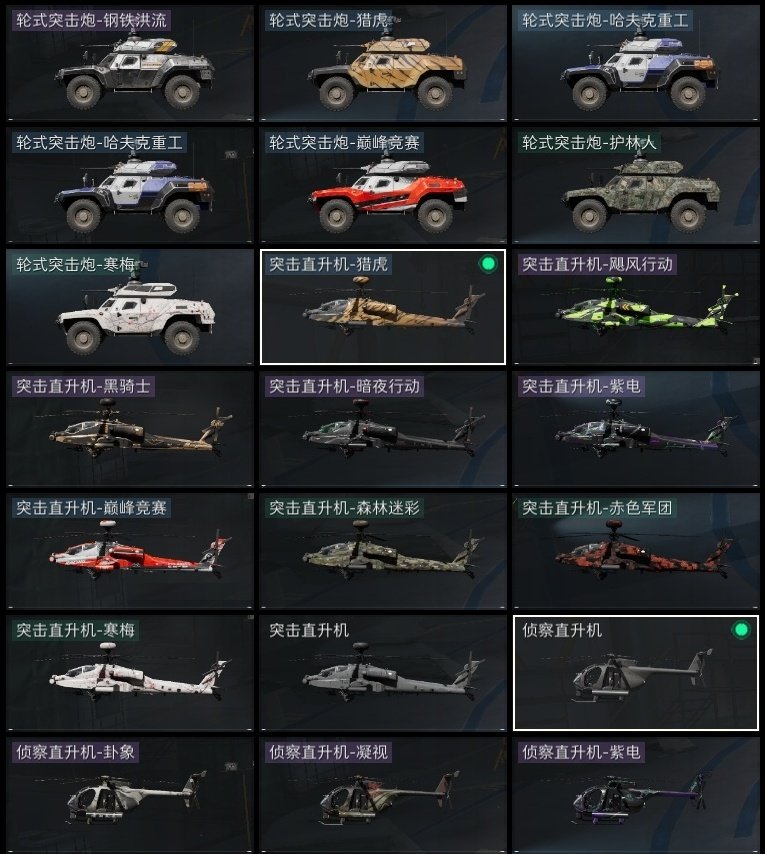Click the green equipped dot on 侦察直升机

point(741,630)
